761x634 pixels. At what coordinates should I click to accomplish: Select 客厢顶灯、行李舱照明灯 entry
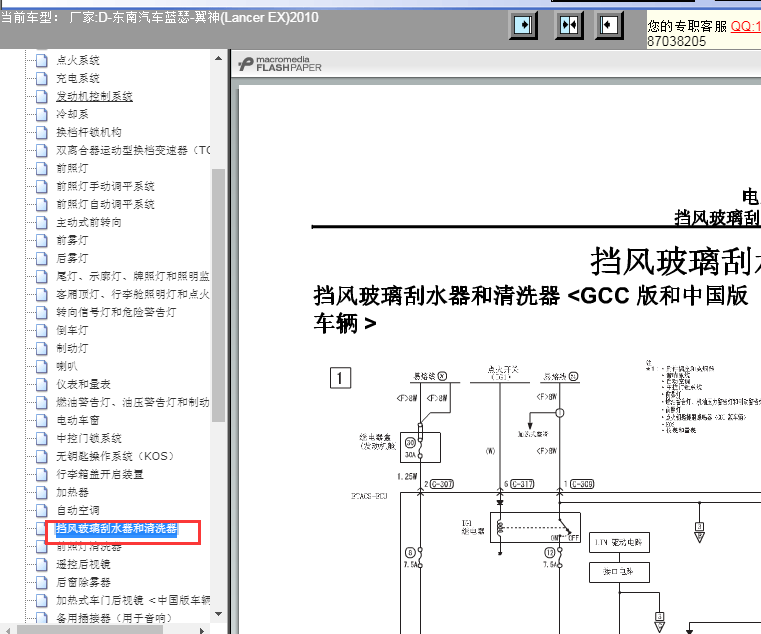point(133,294)
